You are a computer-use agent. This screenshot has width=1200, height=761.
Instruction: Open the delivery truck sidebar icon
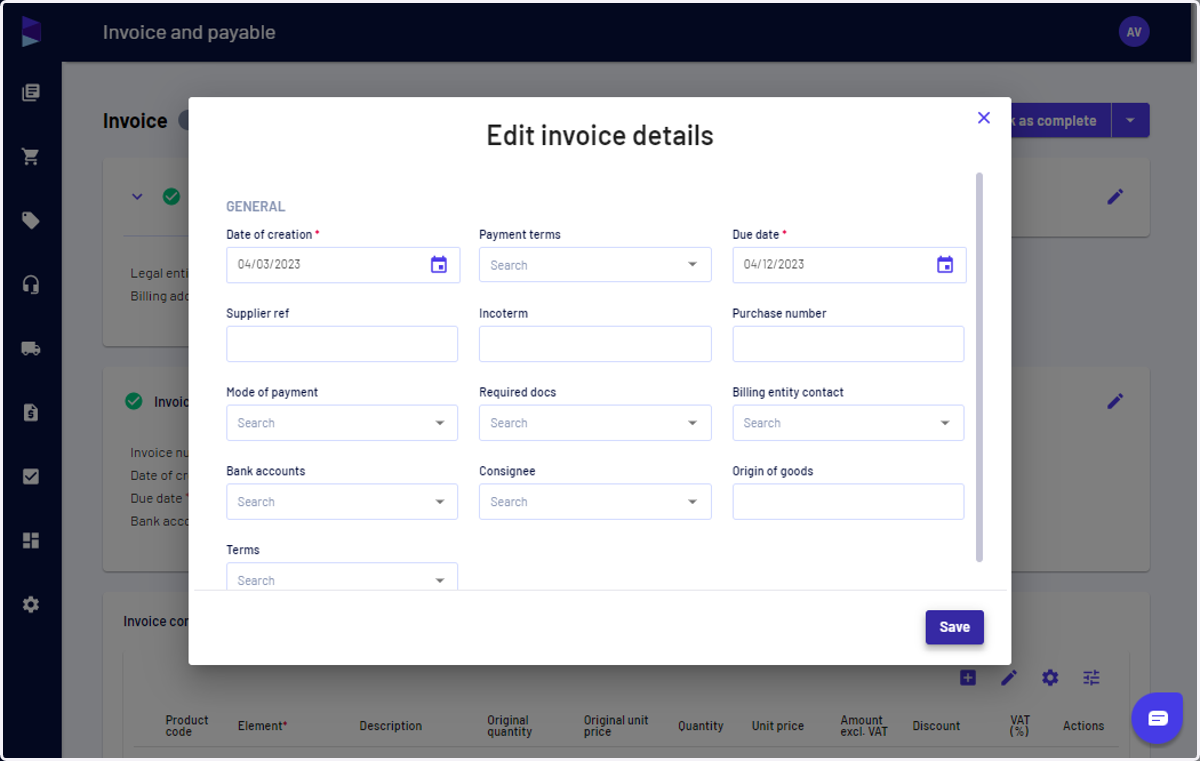tap(31, 349)
